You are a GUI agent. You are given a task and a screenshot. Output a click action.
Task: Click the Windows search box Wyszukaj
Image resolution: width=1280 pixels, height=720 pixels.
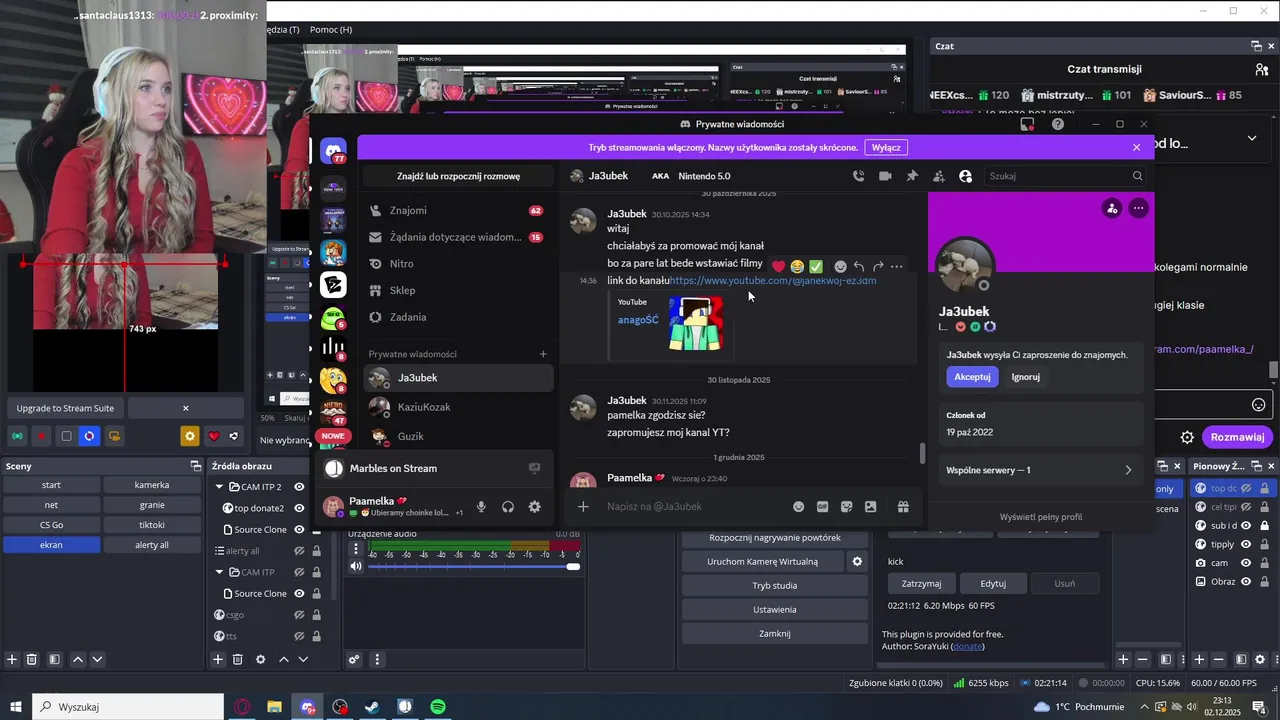tap(128, 707)
